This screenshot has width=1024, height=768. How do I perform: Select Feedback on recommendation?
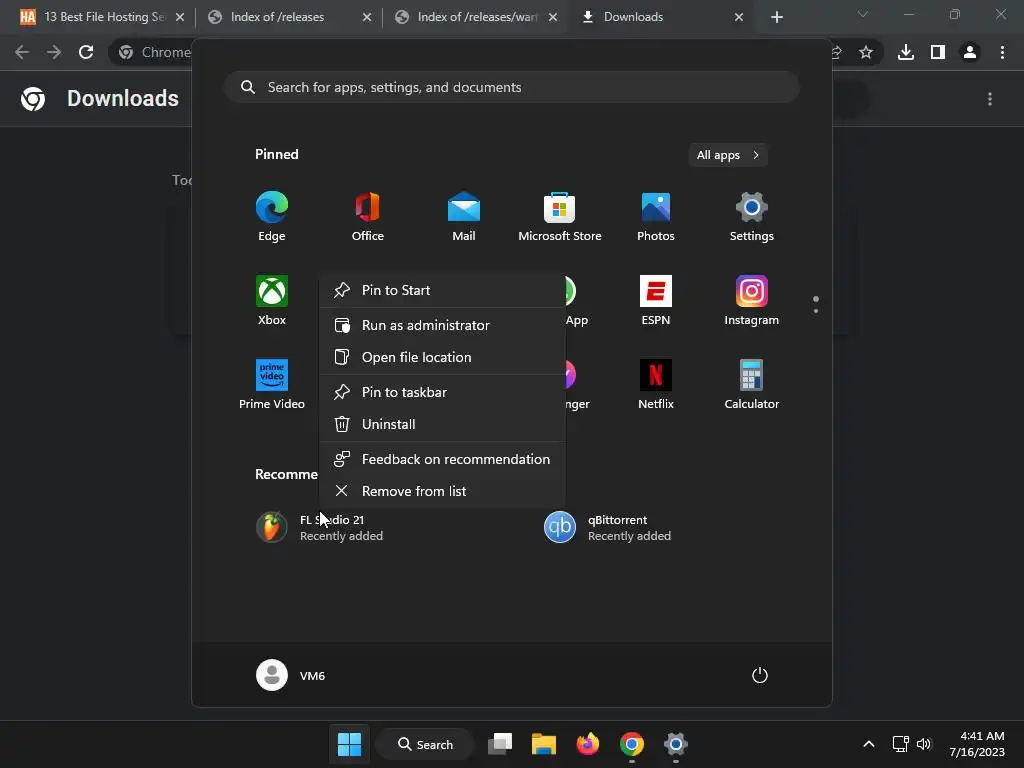click(x=442, y=459)
